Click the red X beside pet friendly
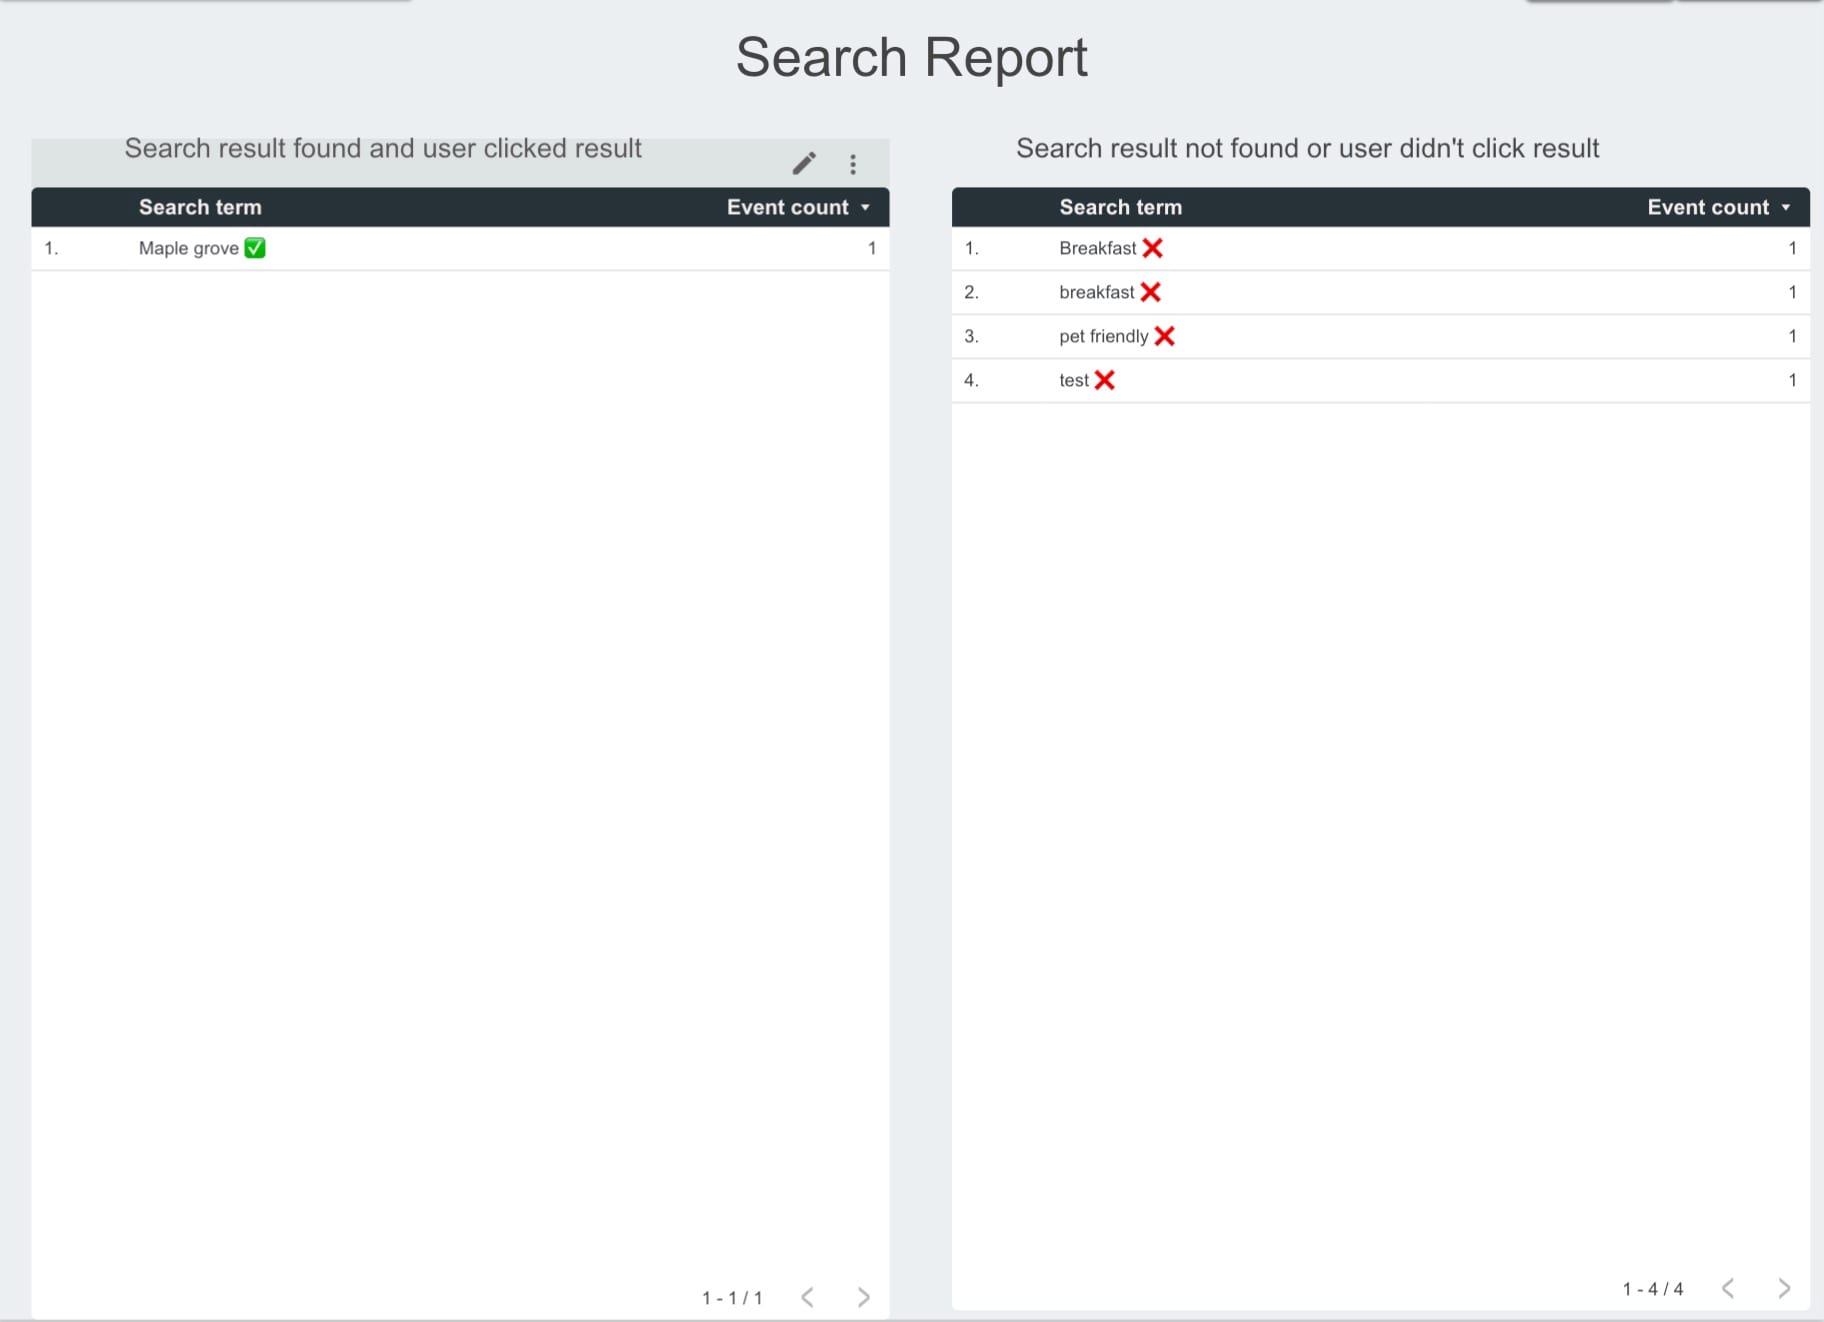 pyautogui.click(x=1166, y=336)
